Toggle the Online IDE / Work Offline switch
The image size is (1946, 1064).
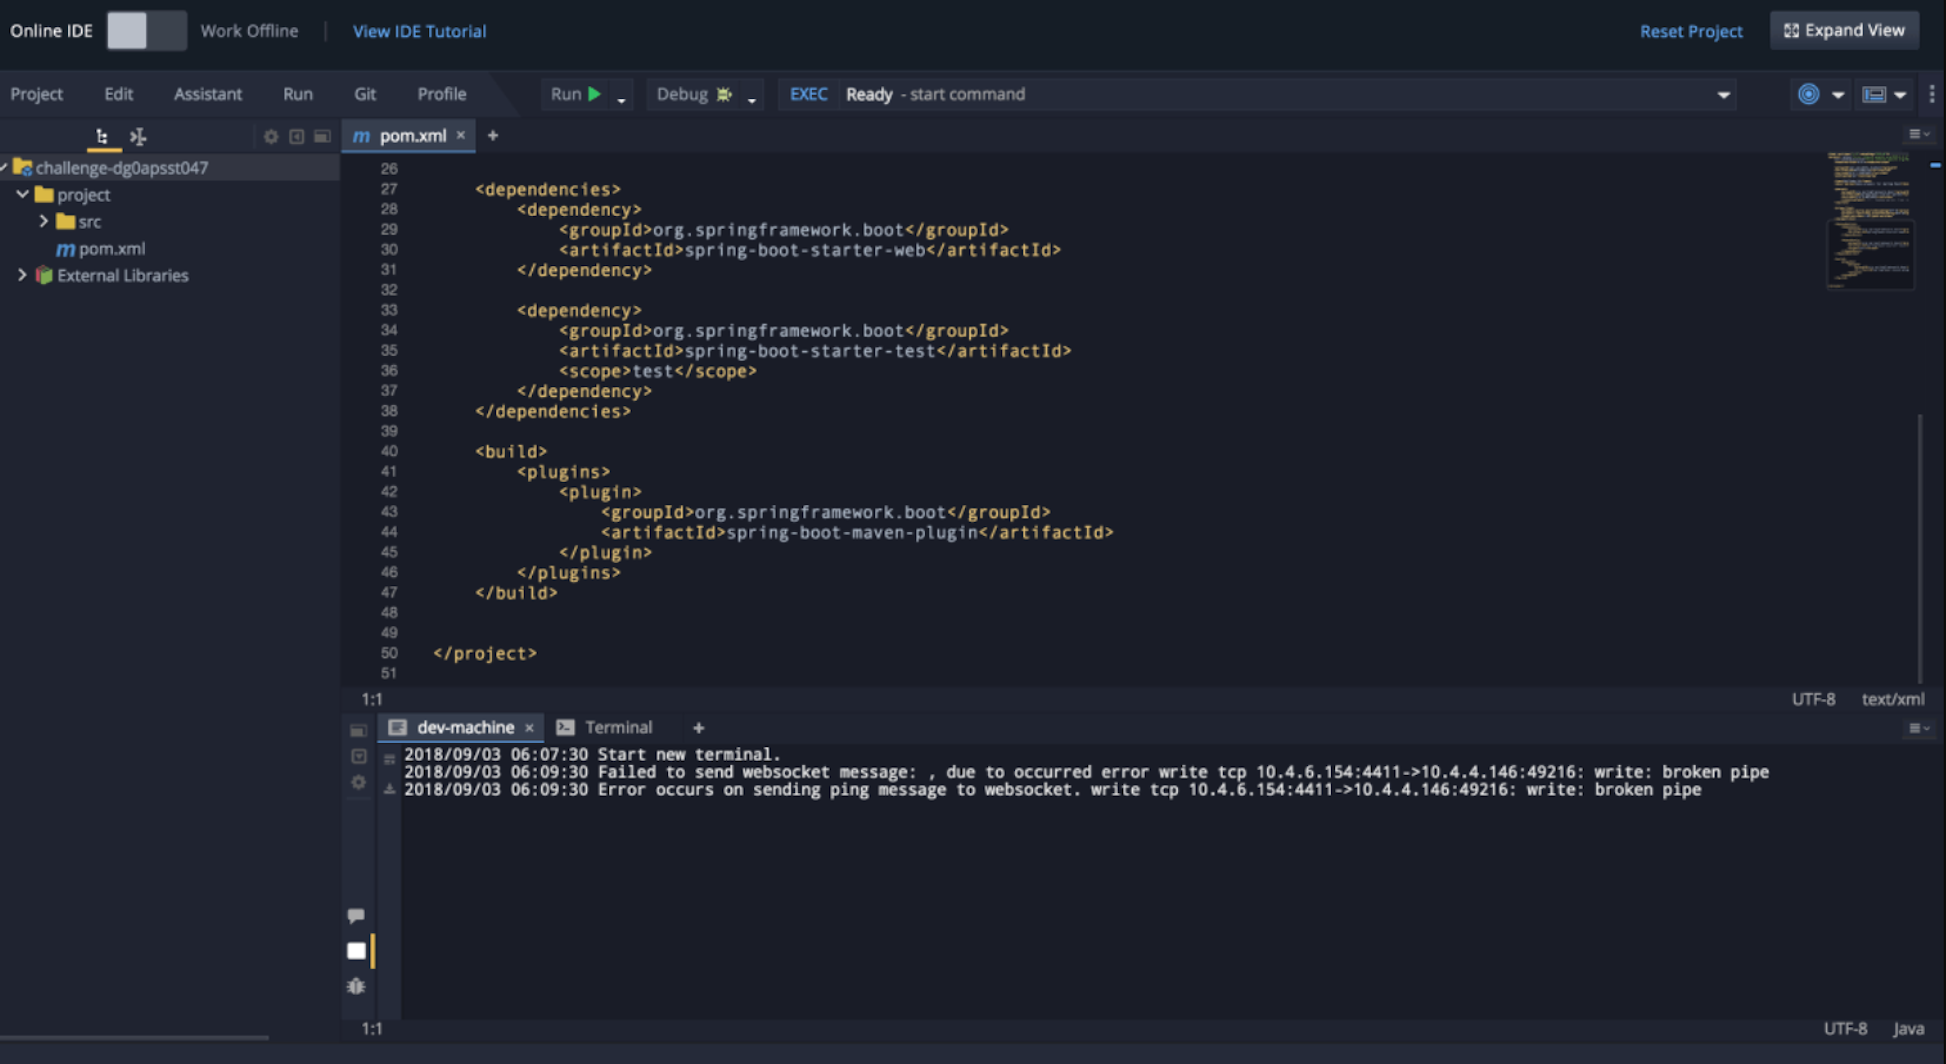click(146, 31)
